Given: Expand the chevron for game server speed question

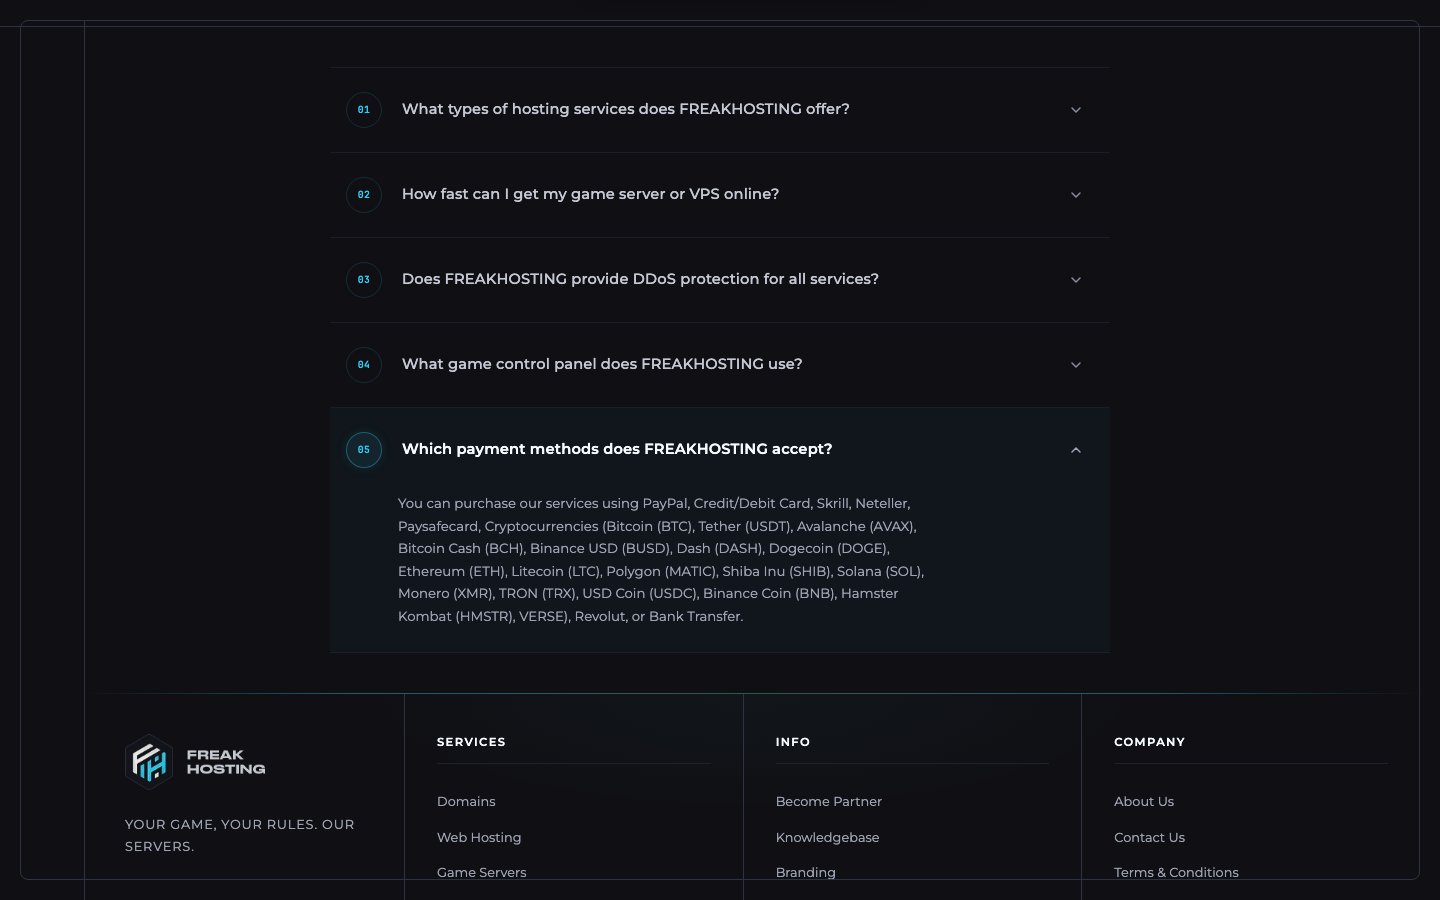Looking at the screenshot, I should pyautogui.click(x=1076, y=195).
